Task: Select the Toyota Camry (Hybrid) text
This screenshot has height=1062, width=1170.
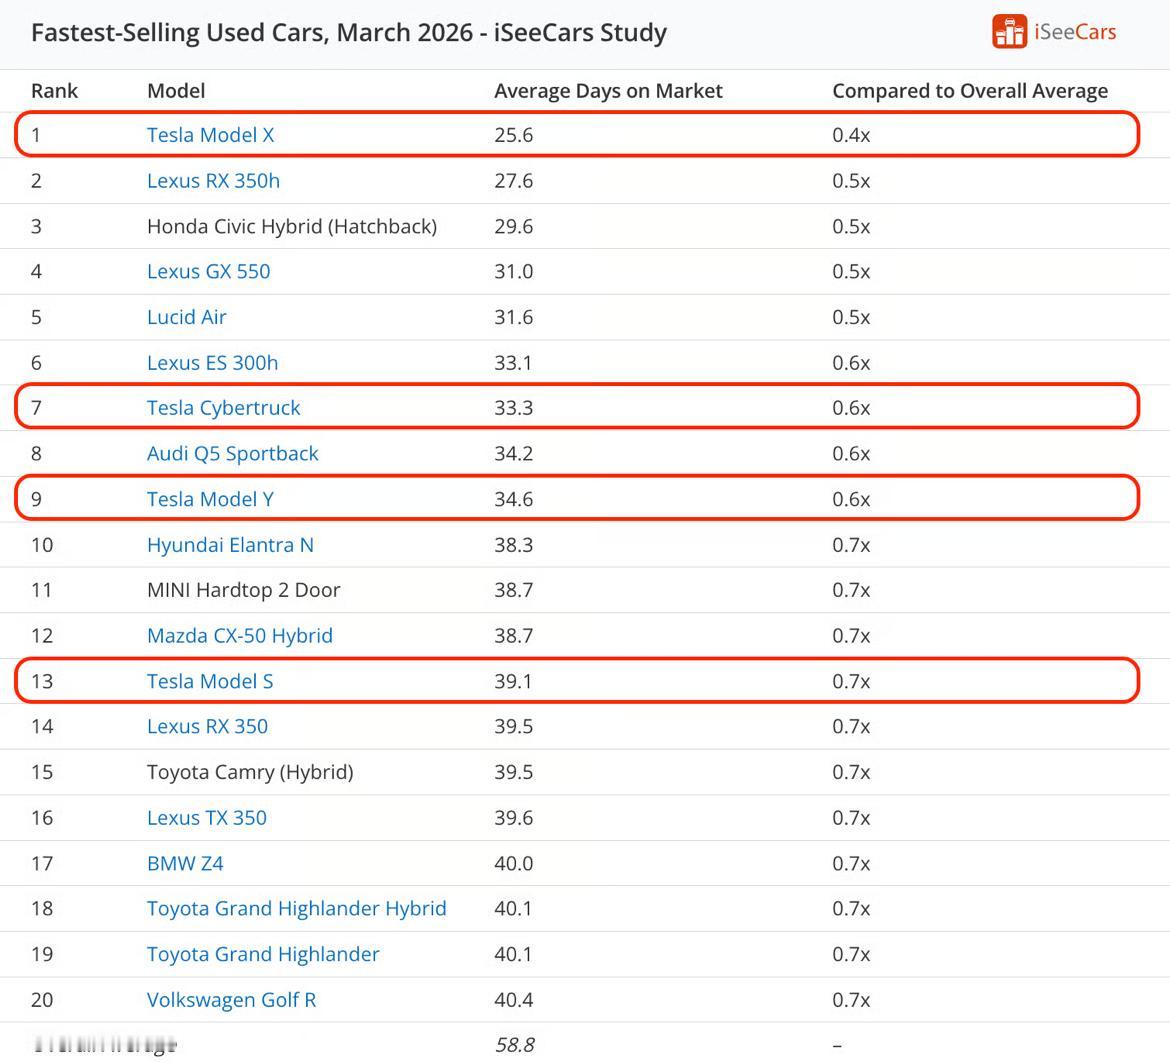Action: pos(250,772)
